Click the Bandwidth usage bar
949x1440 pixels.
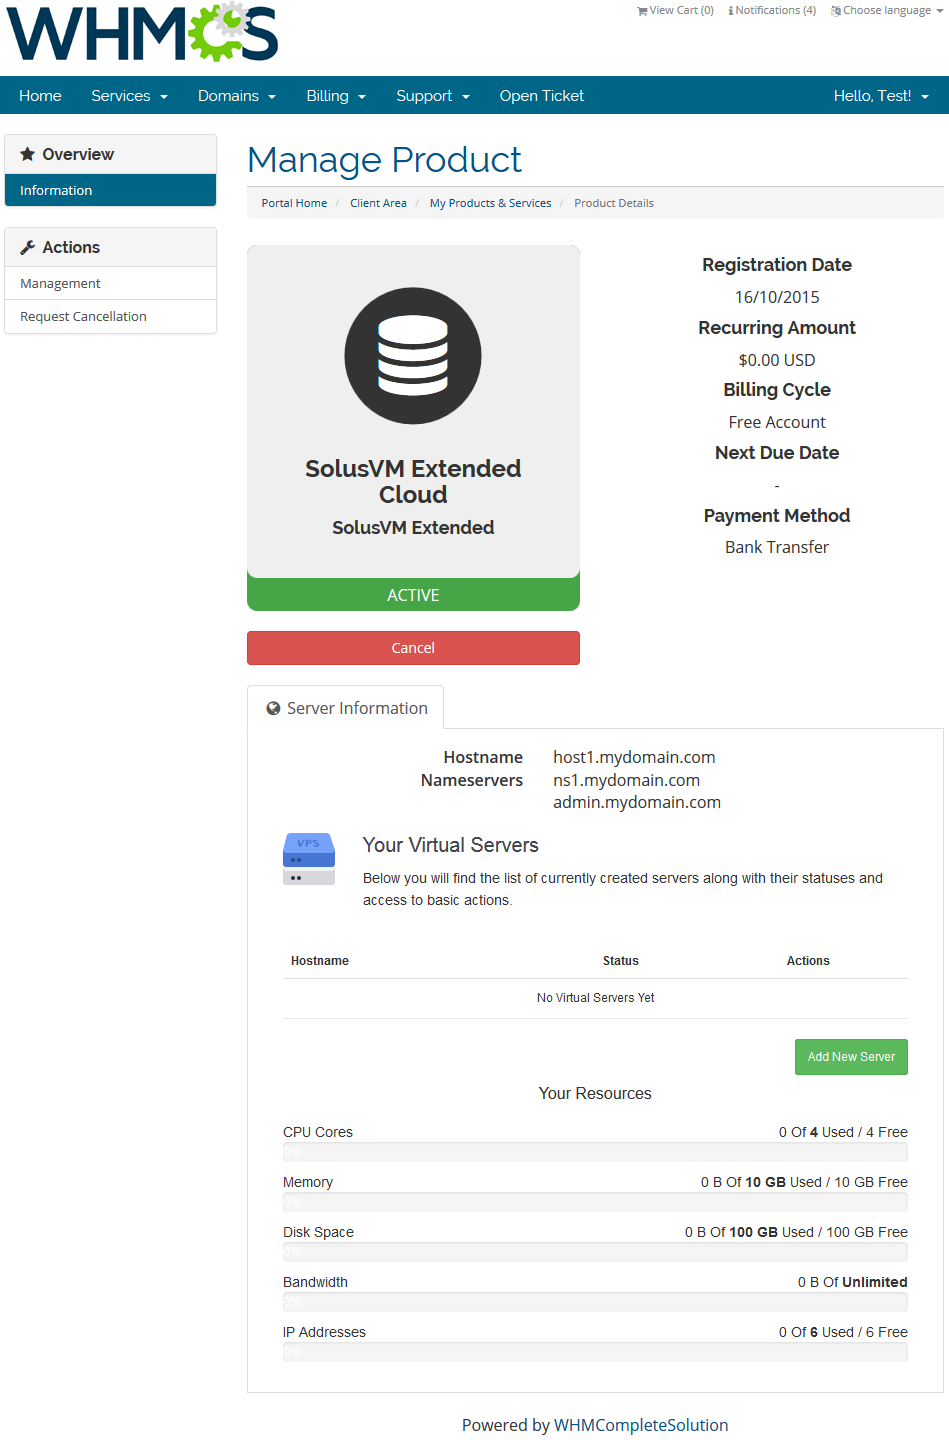(595, 1302)
